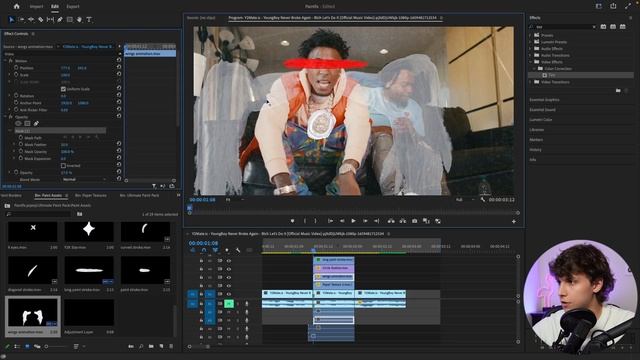This screenshot has height=360, width=640.
Task: Toggle Mask Feather stopwatch animation
Action: click(x=21, y=144)
